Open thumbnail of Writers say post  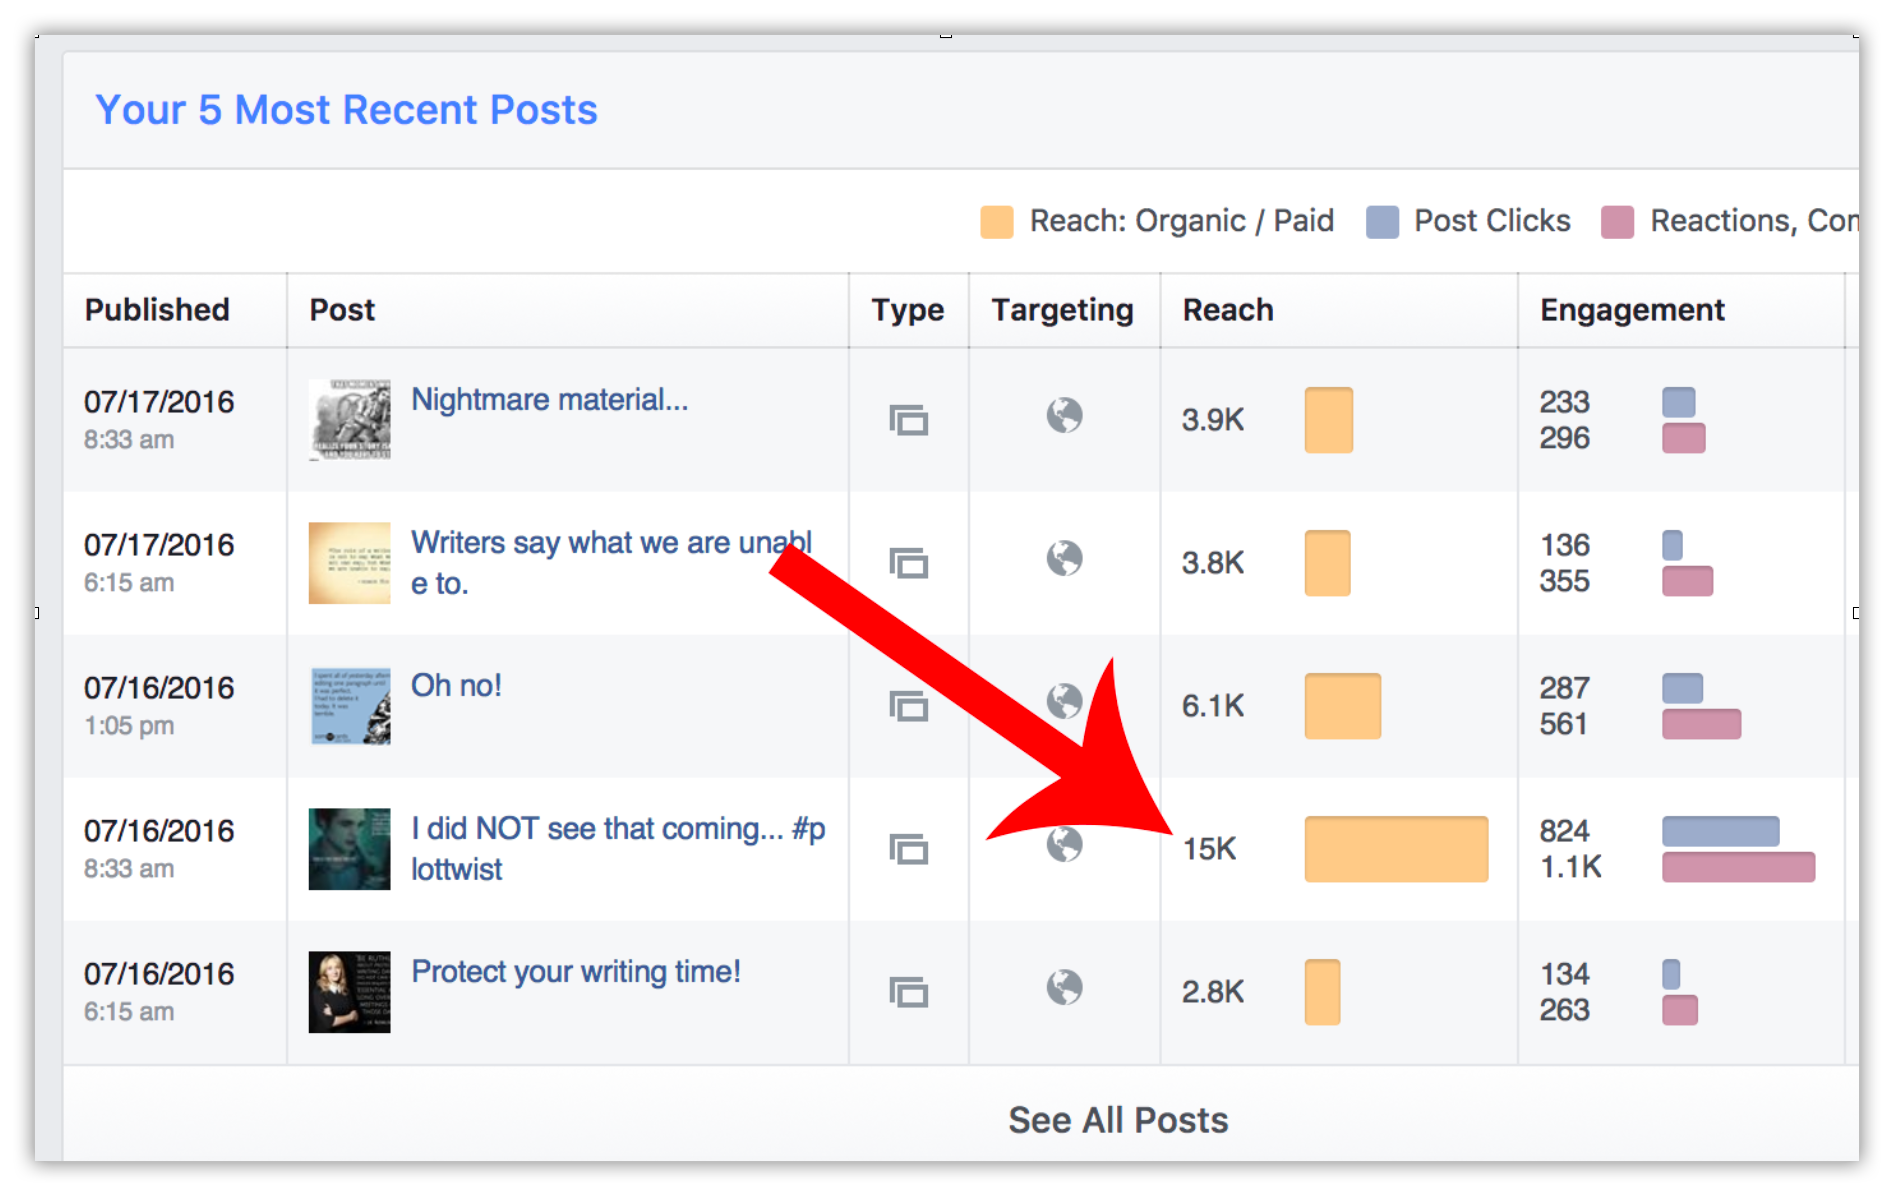[x=349, y=563]
